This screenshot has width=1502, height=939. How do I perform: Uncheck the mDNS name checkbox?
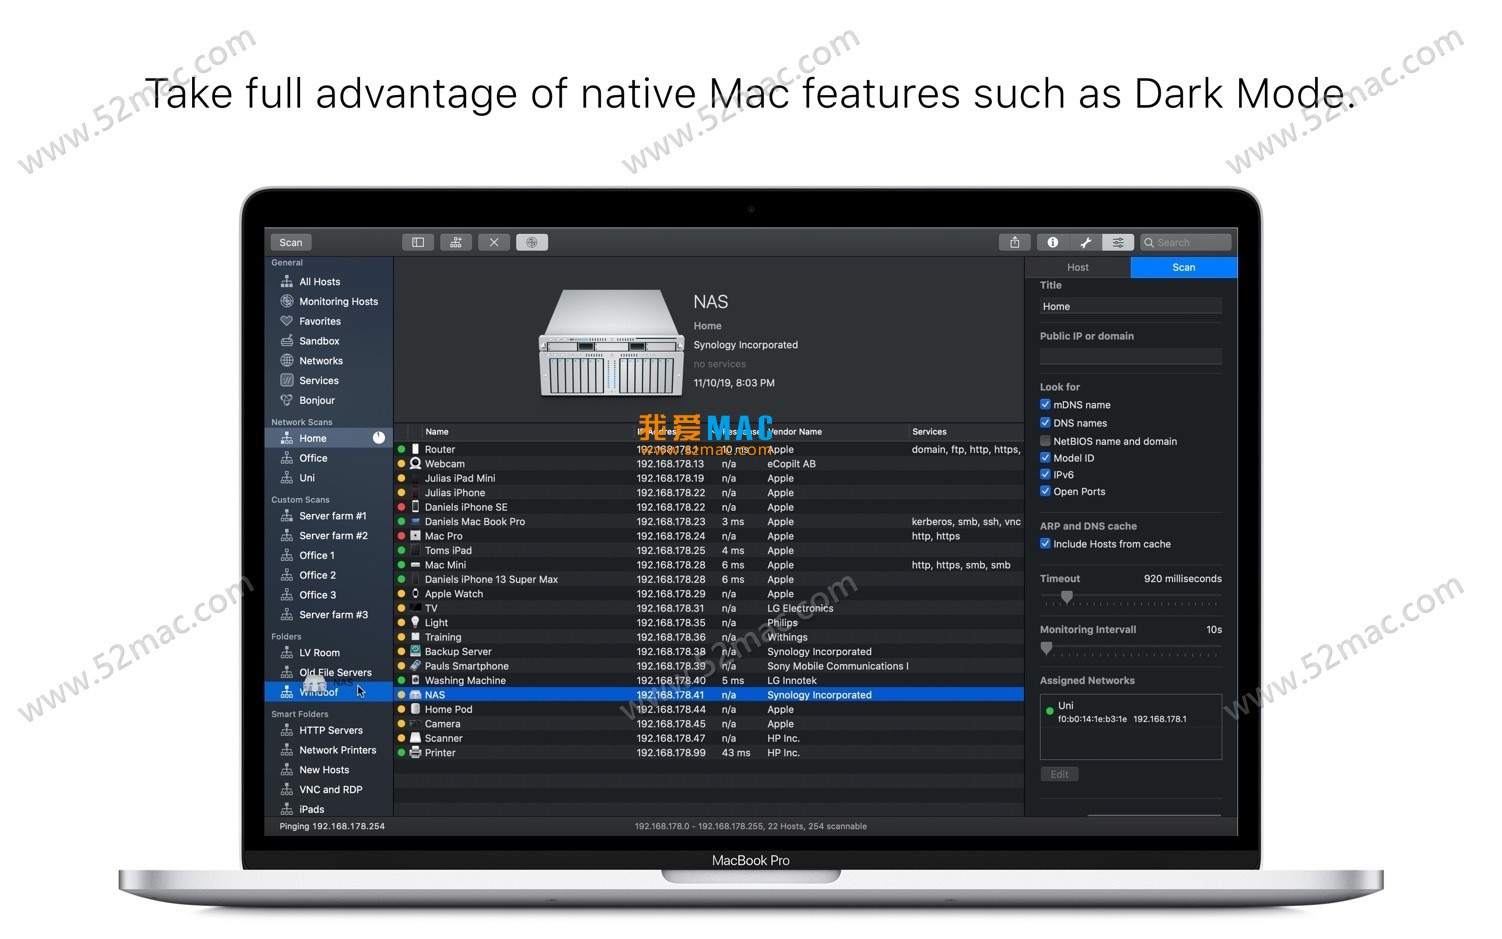point(1045,405)
